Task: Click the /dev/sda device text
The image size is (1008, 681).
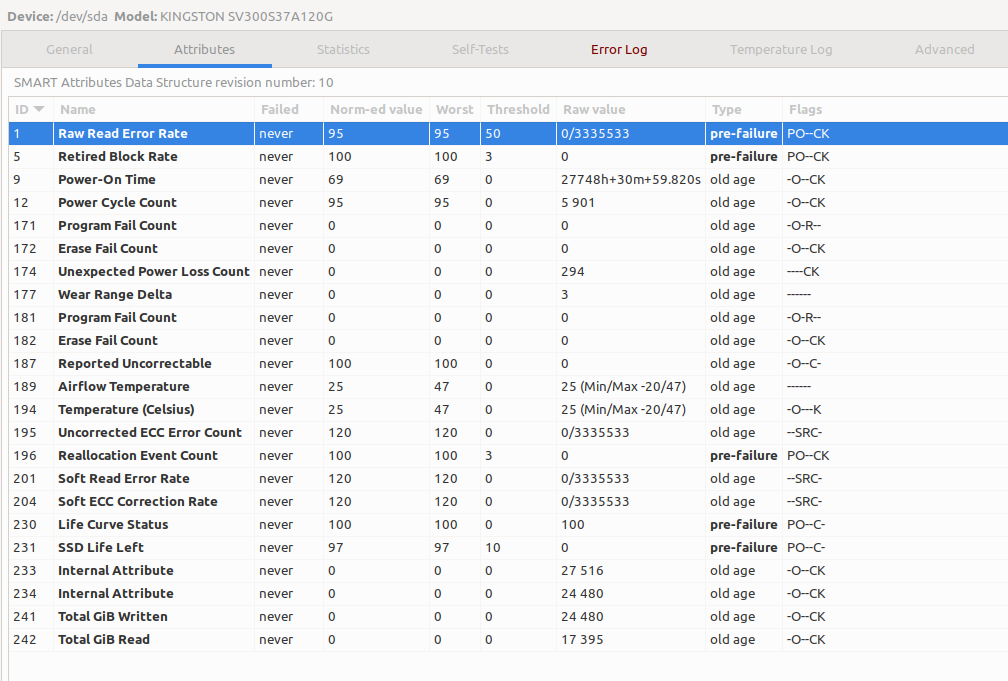Action: 82,17
